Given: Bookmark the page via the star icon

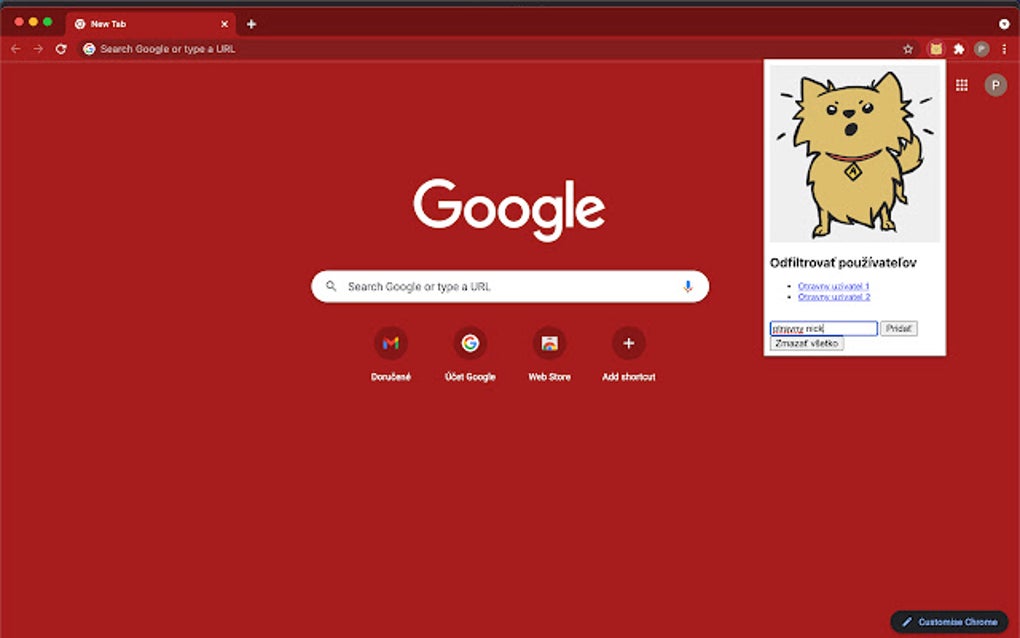Looking at the screenshot, I should [906, 48].
